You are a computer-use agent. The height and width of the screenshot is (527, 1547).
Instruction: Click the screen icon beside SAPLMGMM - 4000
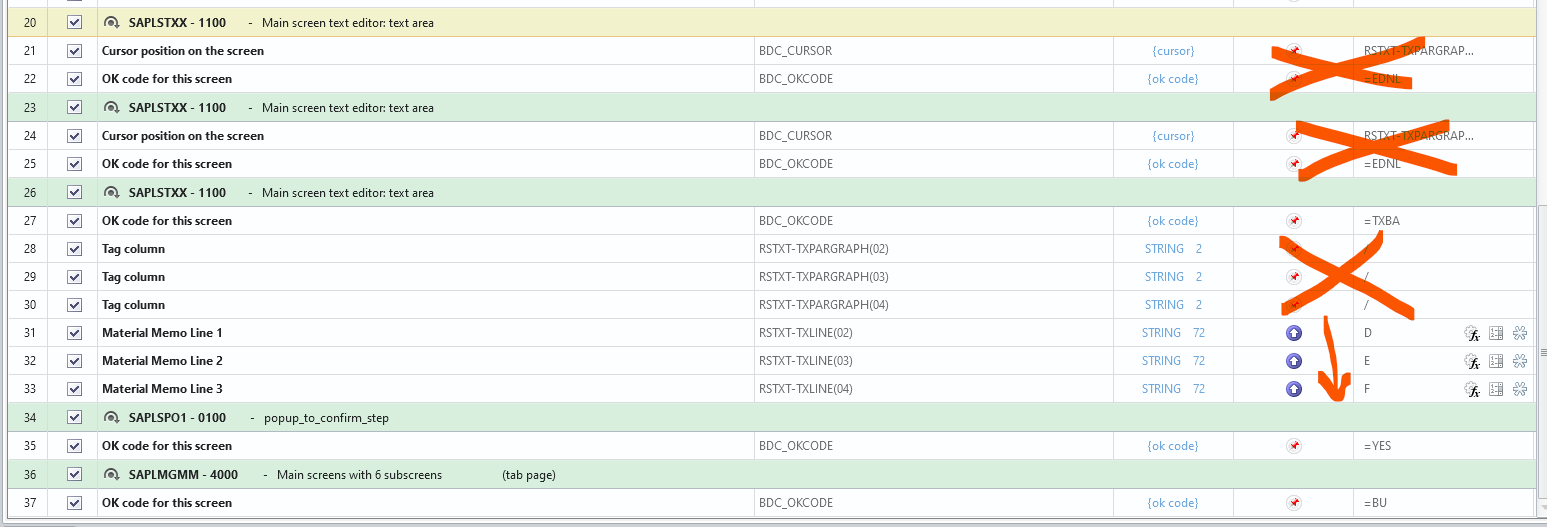coord(112,474)
